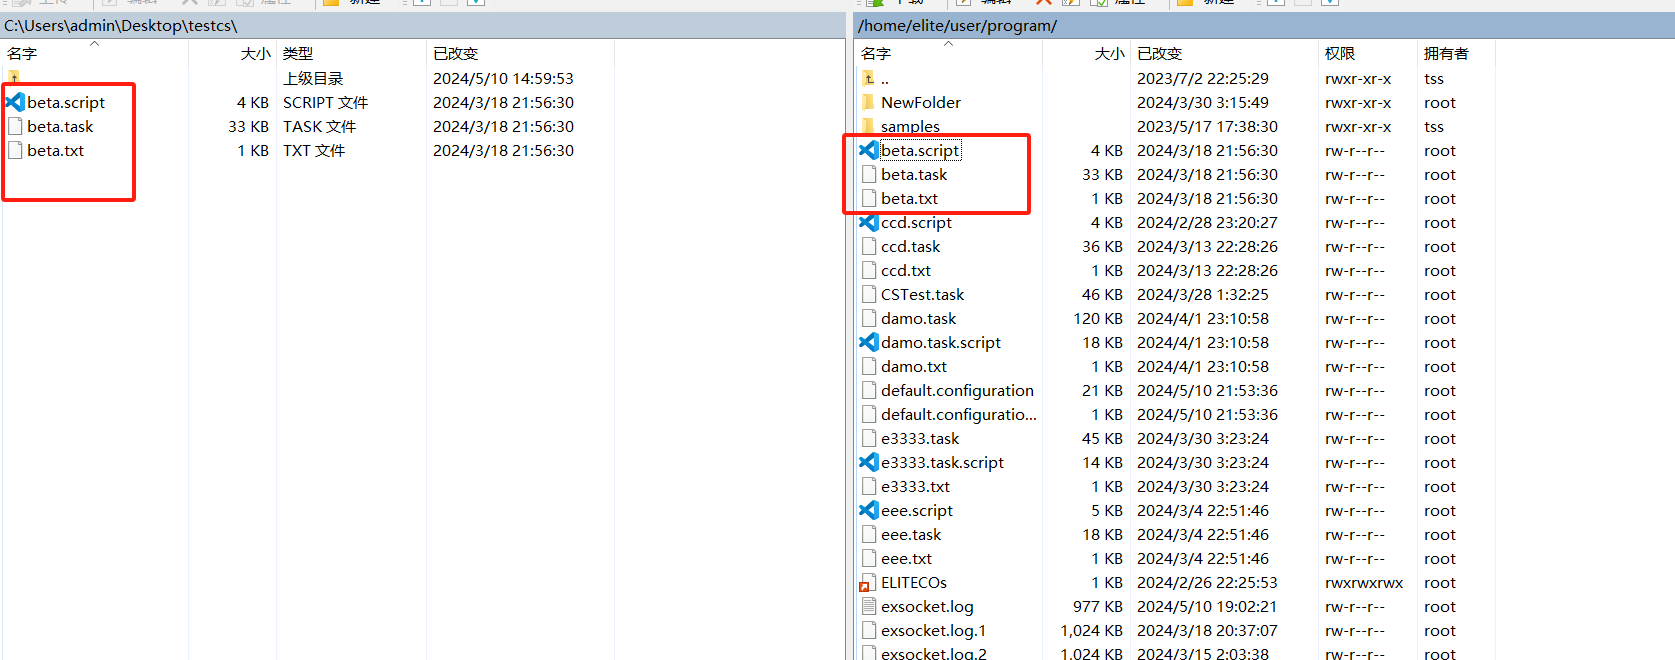This screenshot has width=1675, height=660.
Task: Select beta.task in the local pane
Action: coord(60,127)
